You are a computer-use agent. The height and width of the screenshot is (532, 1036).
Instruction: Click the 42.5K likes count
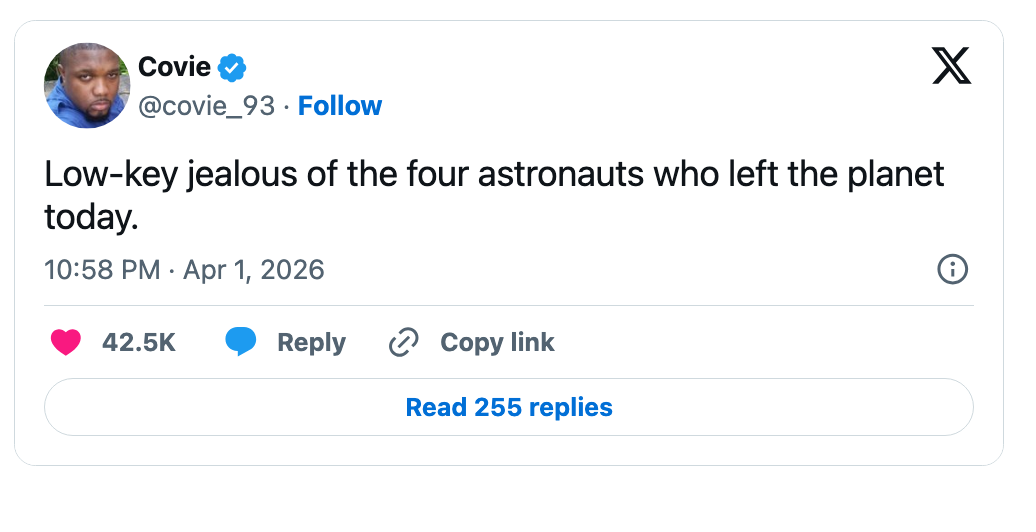(139, 342)
